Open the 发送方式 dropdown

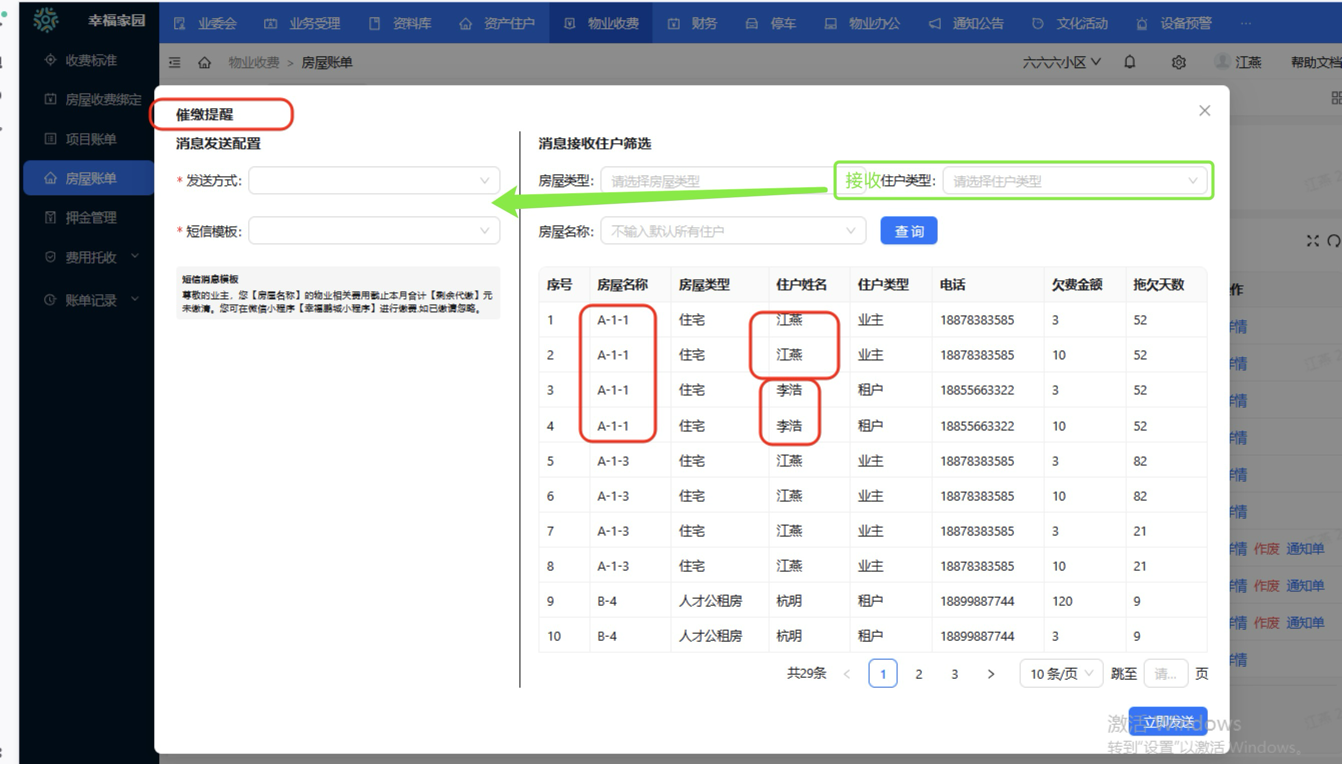pyautogui.click(x=374, y=181)
